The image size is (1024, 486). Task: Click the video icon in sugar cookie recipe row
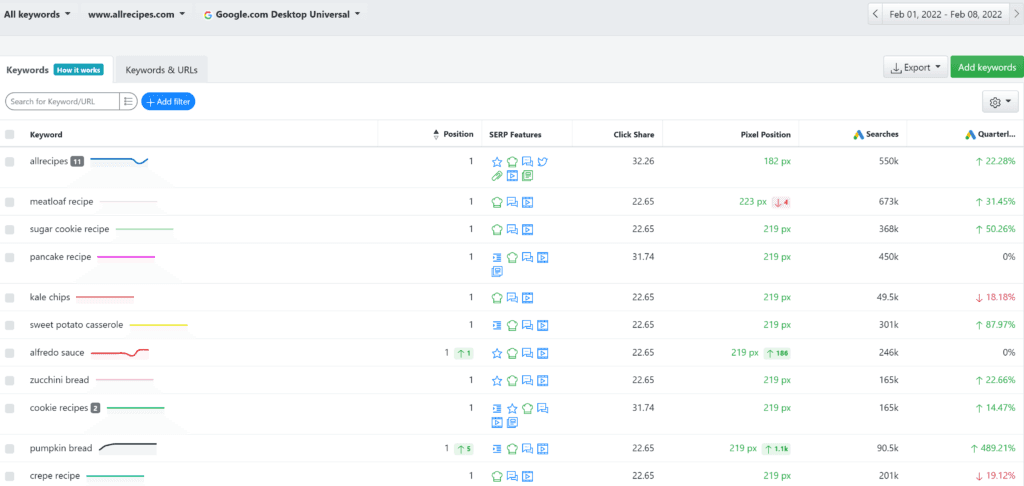tap(527, 229)
